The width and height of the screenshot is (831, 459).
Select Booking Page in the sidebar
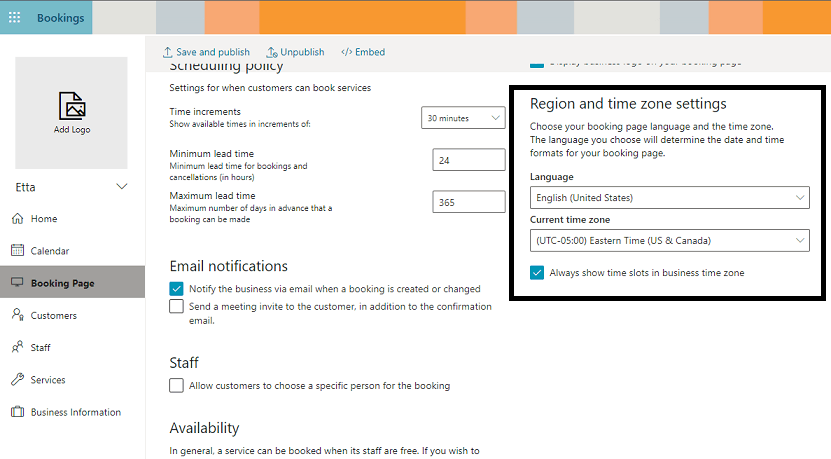[x=72, y=282]
